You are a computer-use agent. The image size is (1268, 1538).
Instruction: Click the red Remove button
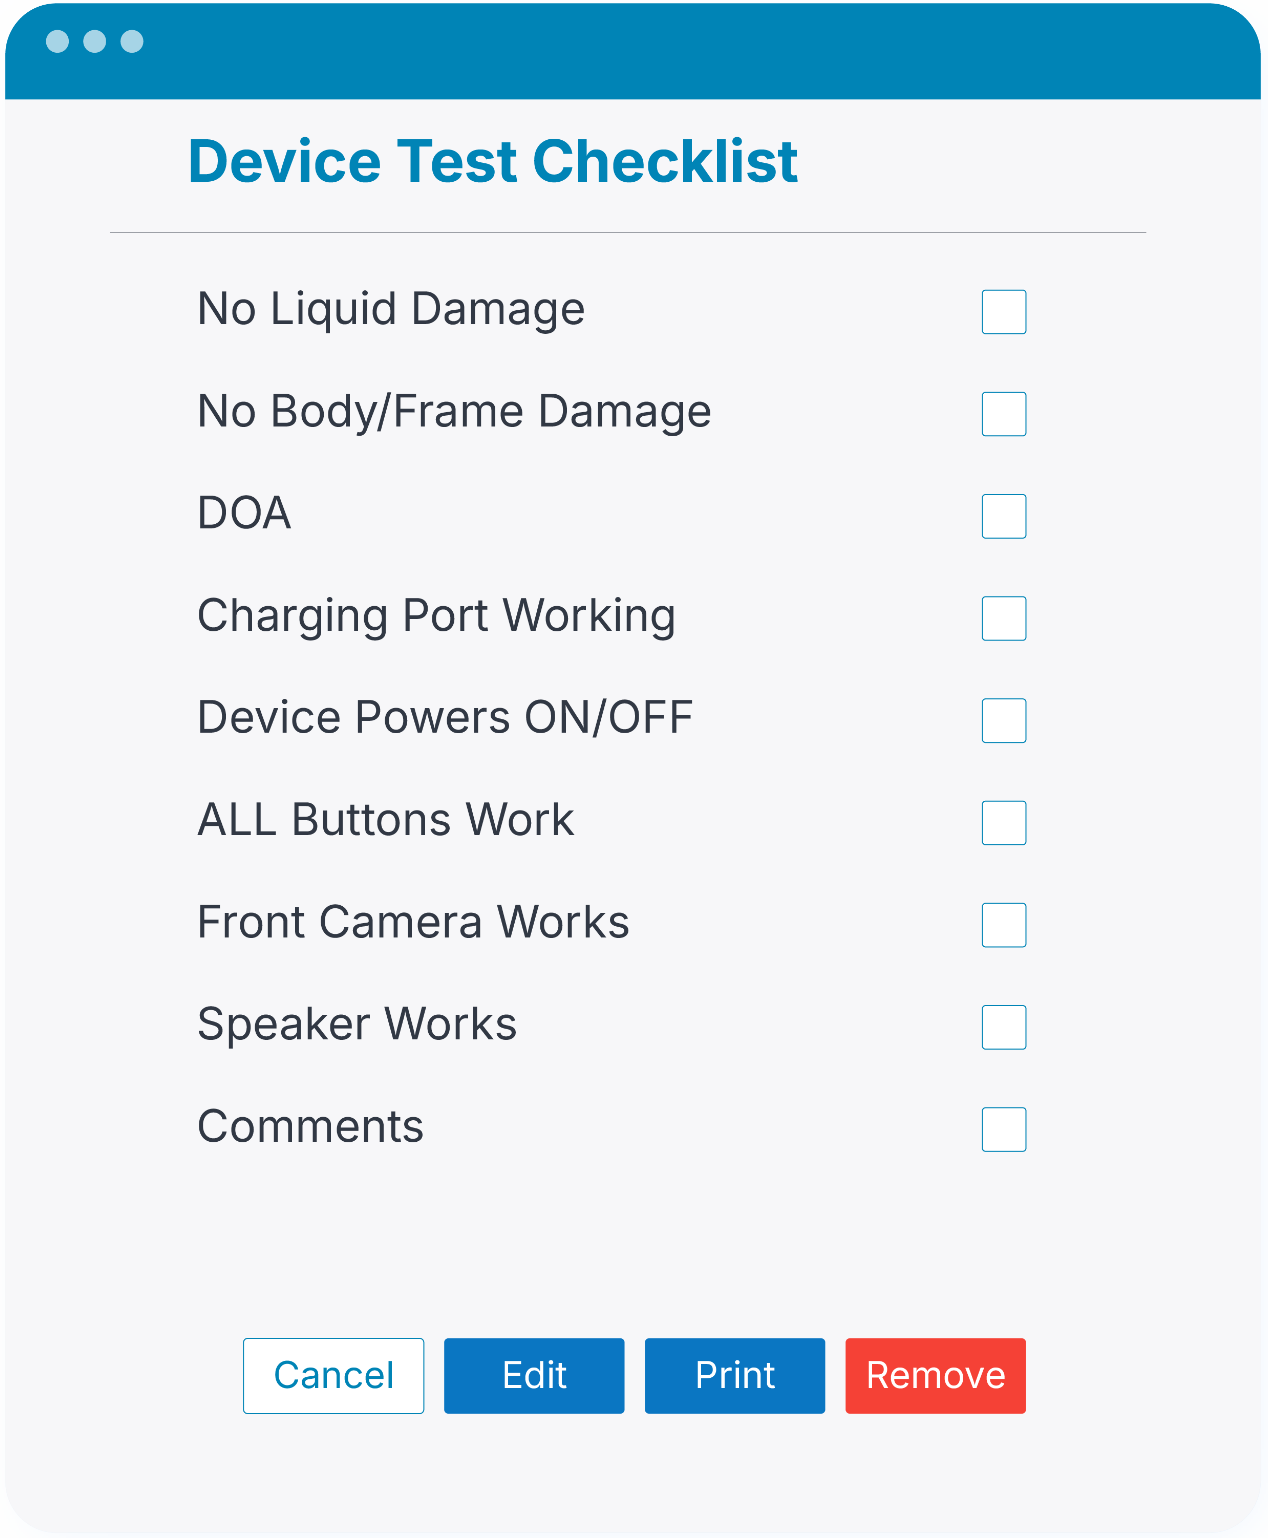coord(935,1375)
